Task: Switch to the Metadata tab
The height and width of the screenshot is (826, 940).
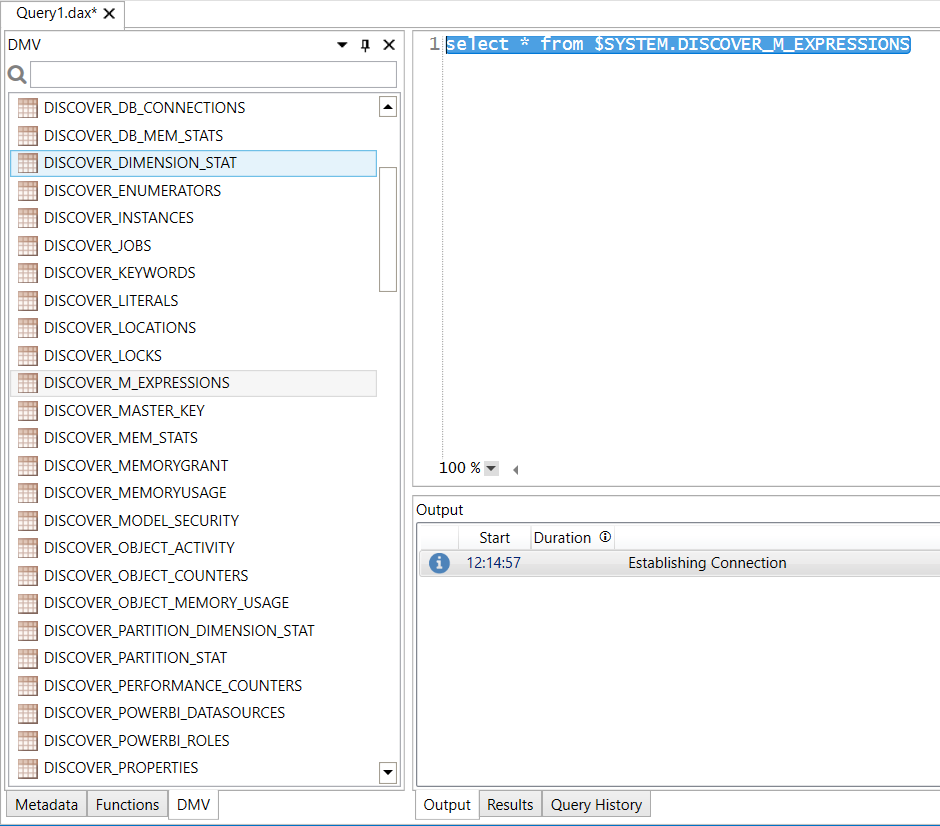Action: point(47,804)
